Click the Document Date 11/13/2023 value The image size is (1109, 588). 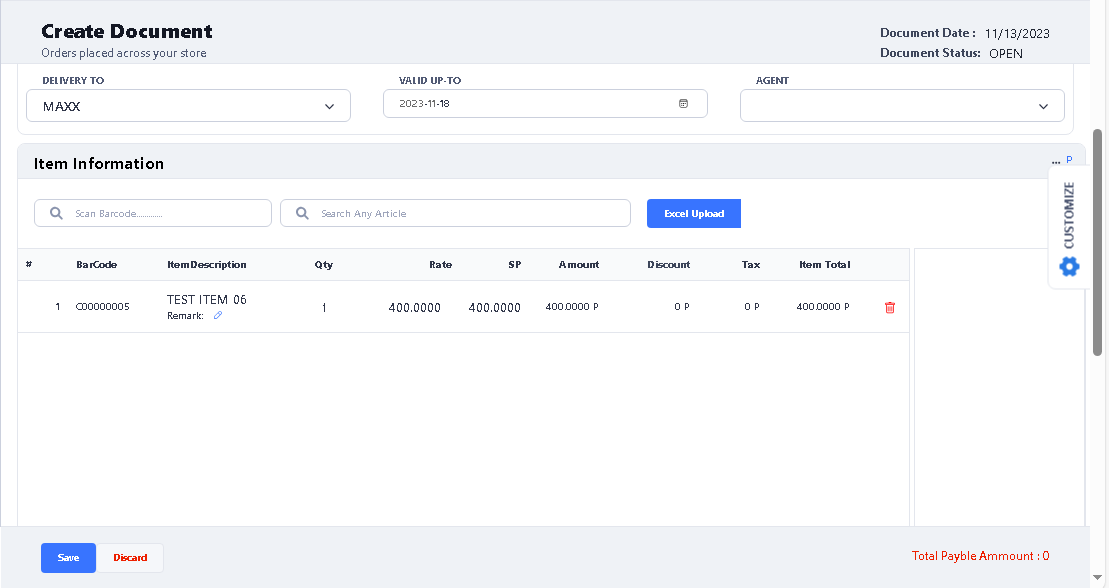[1017, 33]
